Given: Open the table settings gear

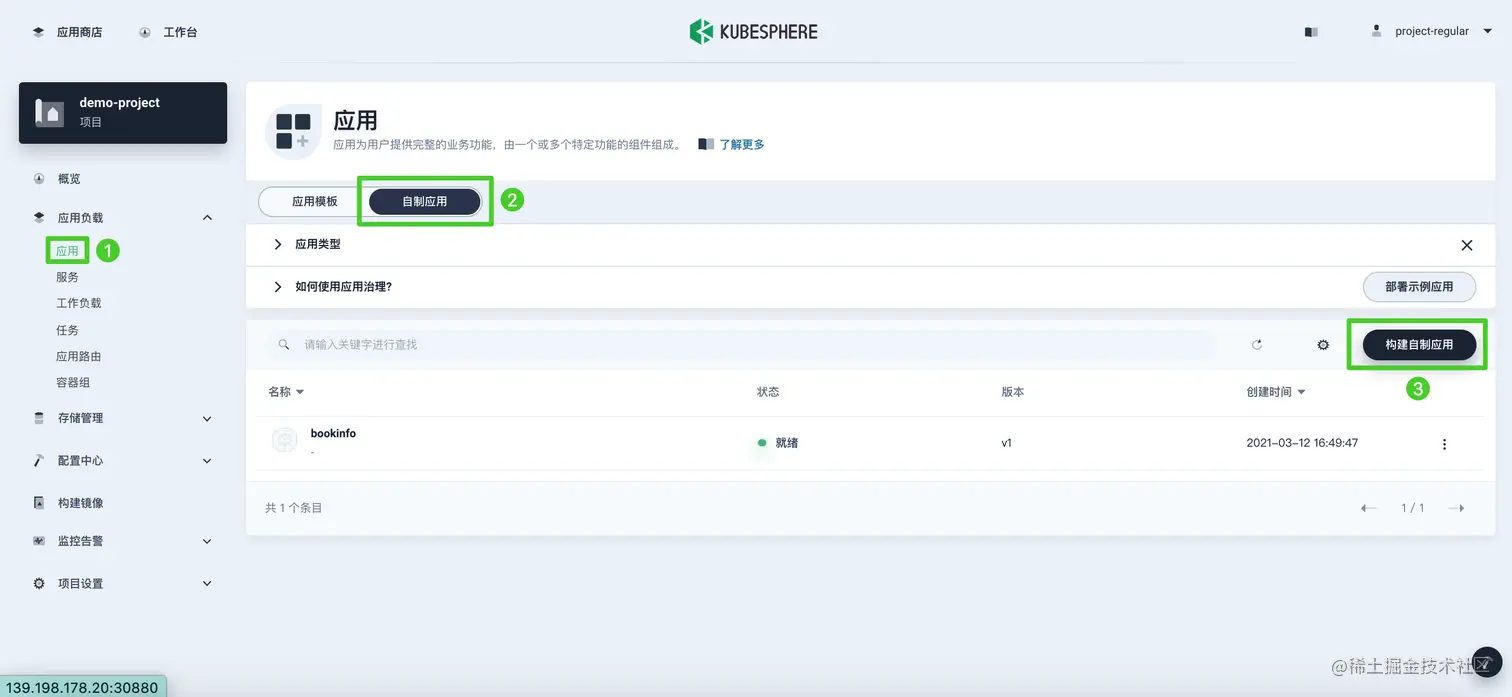Looking at the screenshot, I should pyautogui.click(x=1323, y=345).
